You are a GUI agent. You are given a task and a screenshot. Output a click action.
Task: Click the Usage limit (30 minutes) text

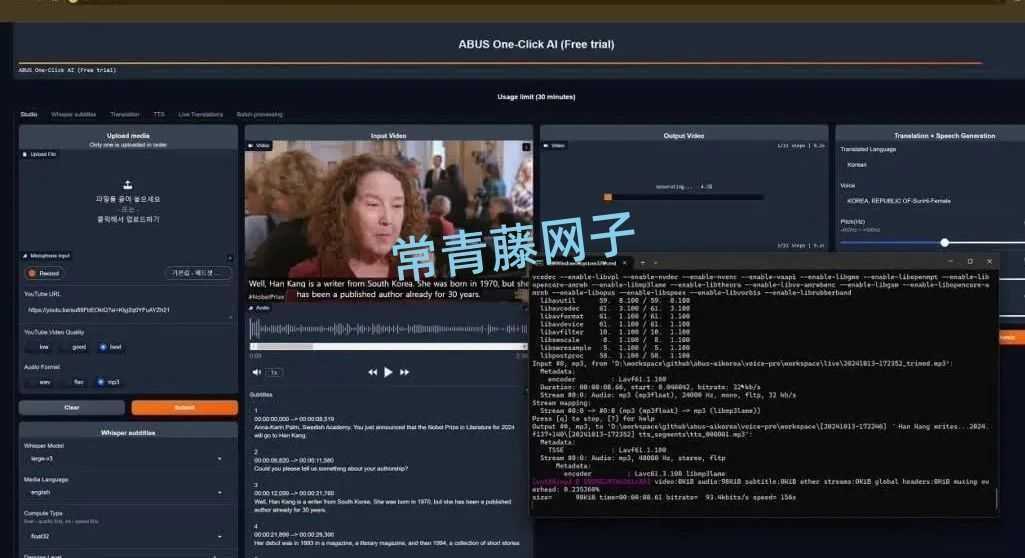(x=536, y=97)
